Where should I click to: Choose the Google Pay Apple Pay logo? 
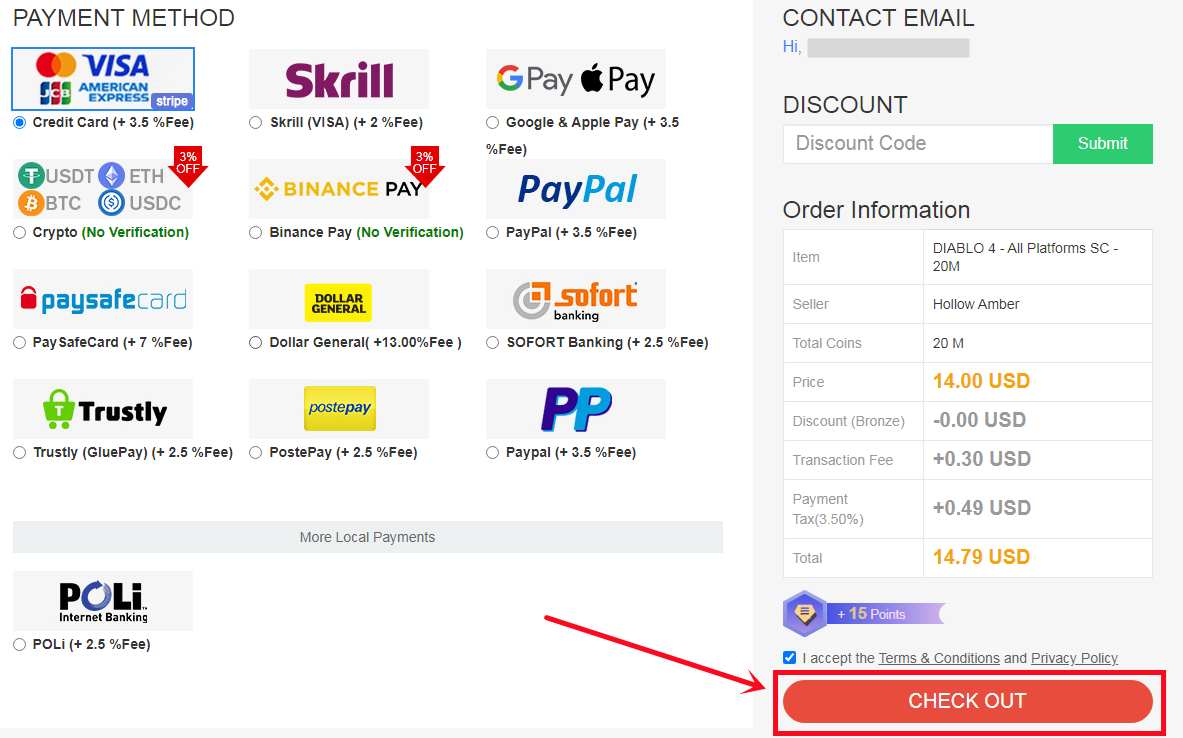pos(576,79)
